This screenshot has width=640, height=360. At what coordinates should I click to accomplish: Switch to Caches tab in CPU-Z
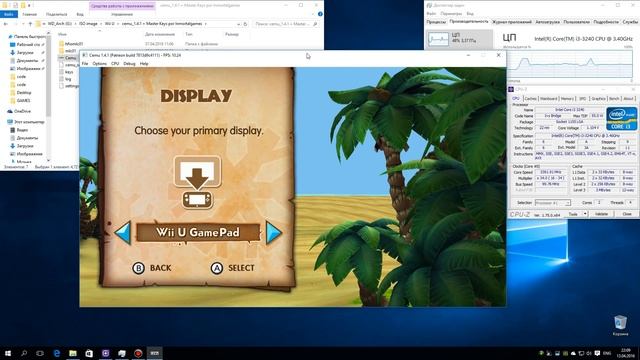(x=530, y=99)
